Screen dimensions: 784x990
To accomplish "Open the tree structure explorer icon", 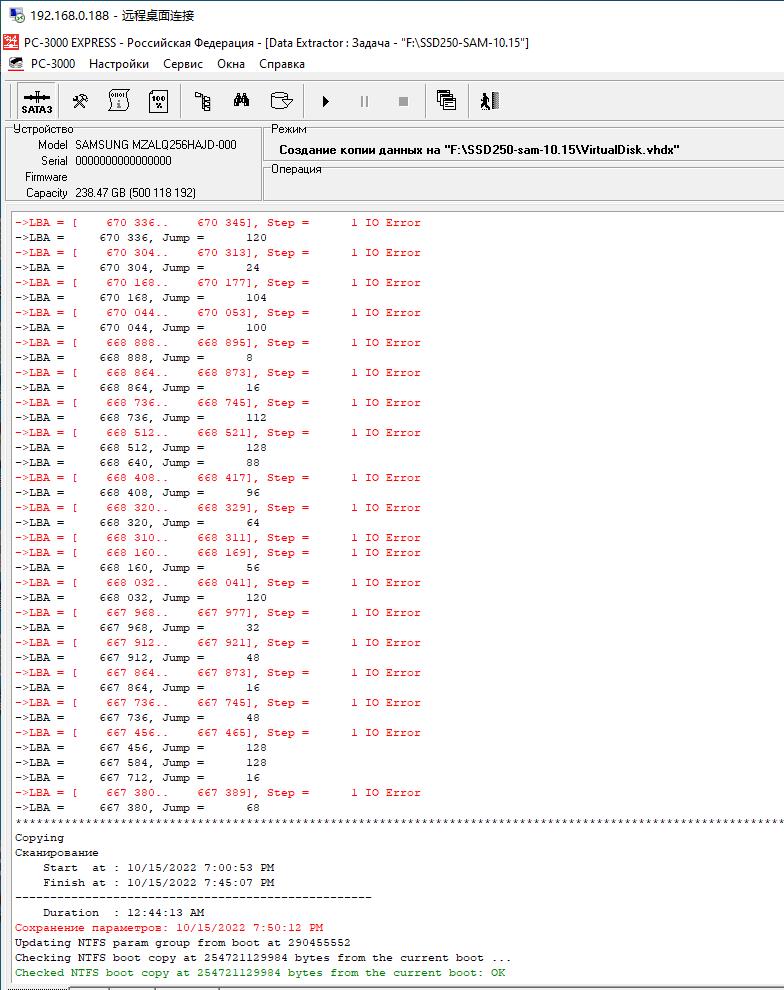I will coord(203,101).
